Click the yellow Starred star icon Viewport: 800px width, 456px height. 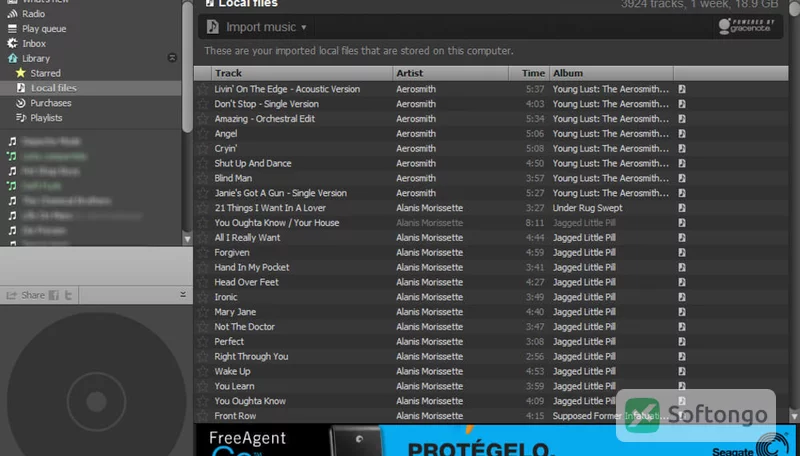click(x=20, y=73)
